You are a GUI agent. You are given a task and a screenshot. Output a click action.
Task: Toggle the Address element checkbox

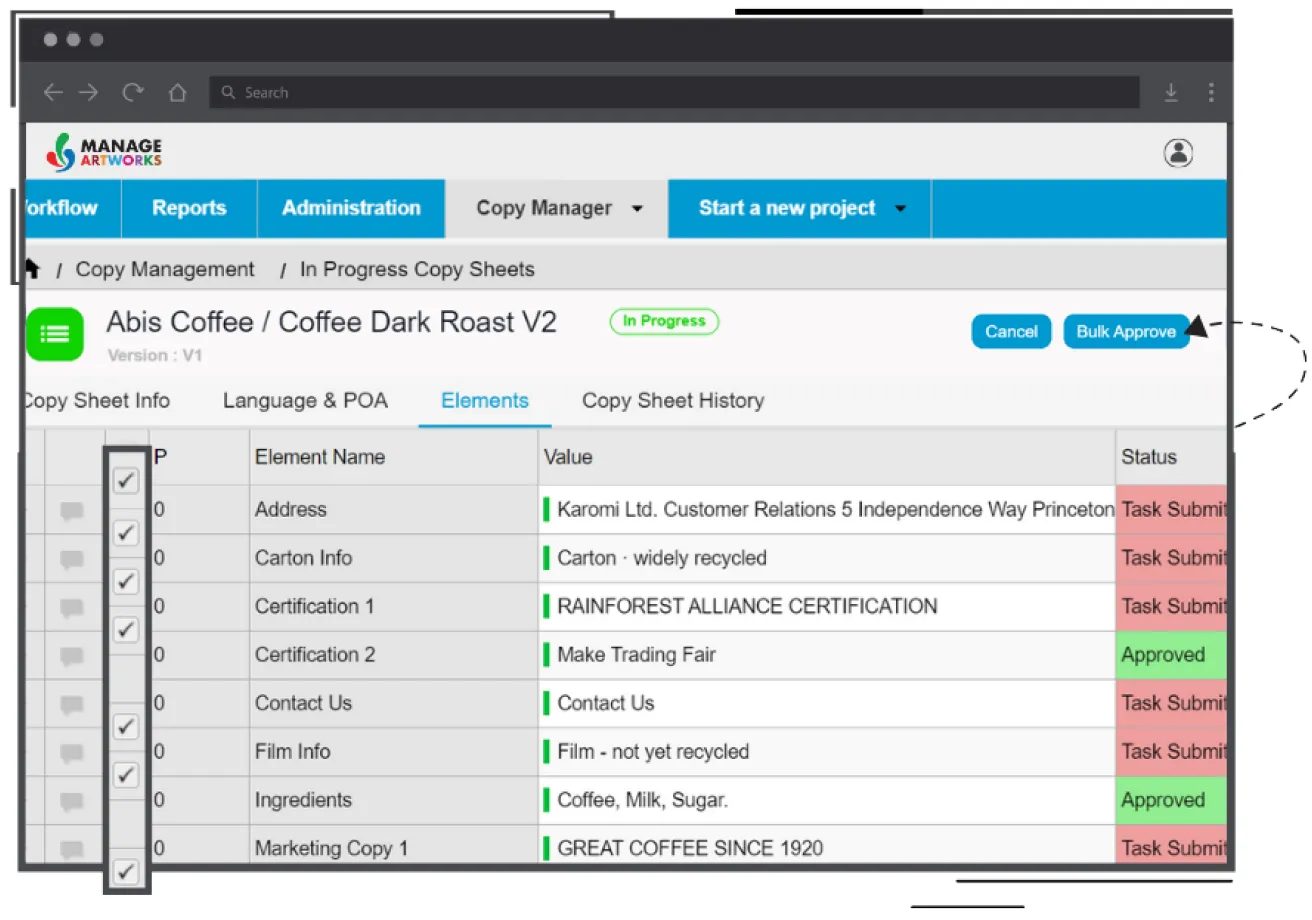[x=126, y=533]
